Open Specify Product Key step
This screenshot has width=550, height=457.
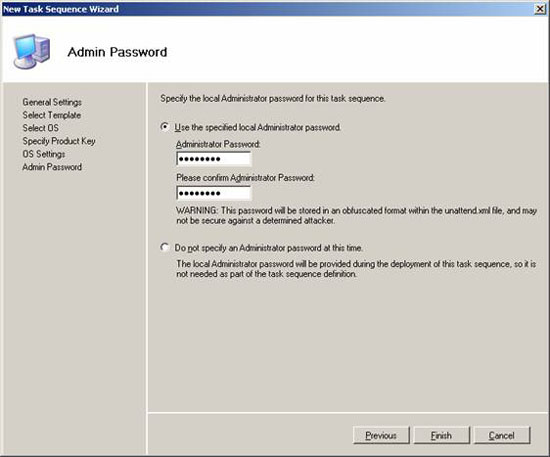pos(59,141)
